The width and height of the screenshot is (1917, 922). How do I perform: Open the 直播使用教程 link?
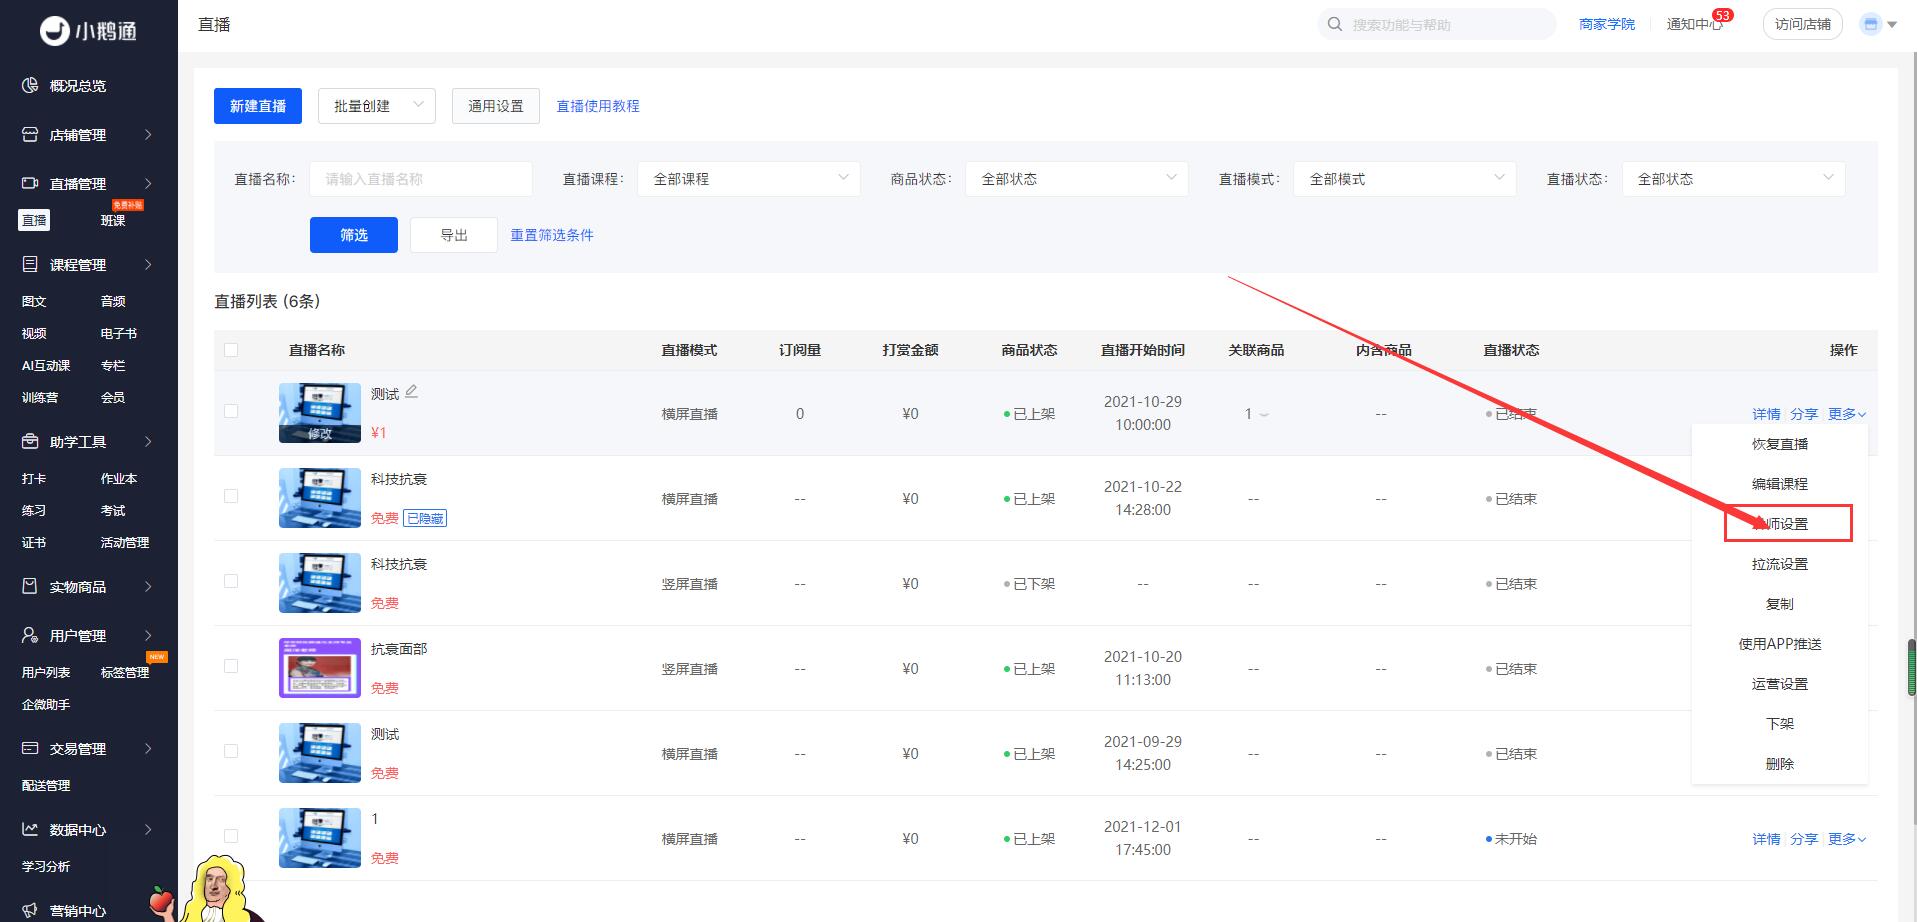coord(598,106)
